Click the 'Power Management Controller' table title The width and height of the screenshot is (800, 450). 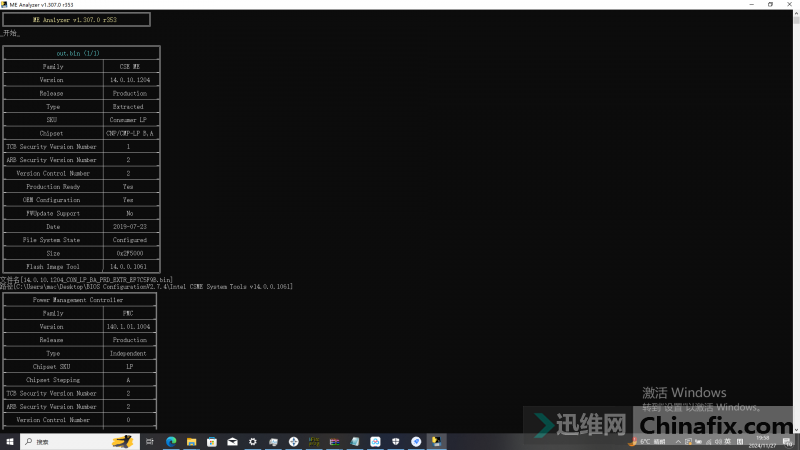tap(78, 300)
